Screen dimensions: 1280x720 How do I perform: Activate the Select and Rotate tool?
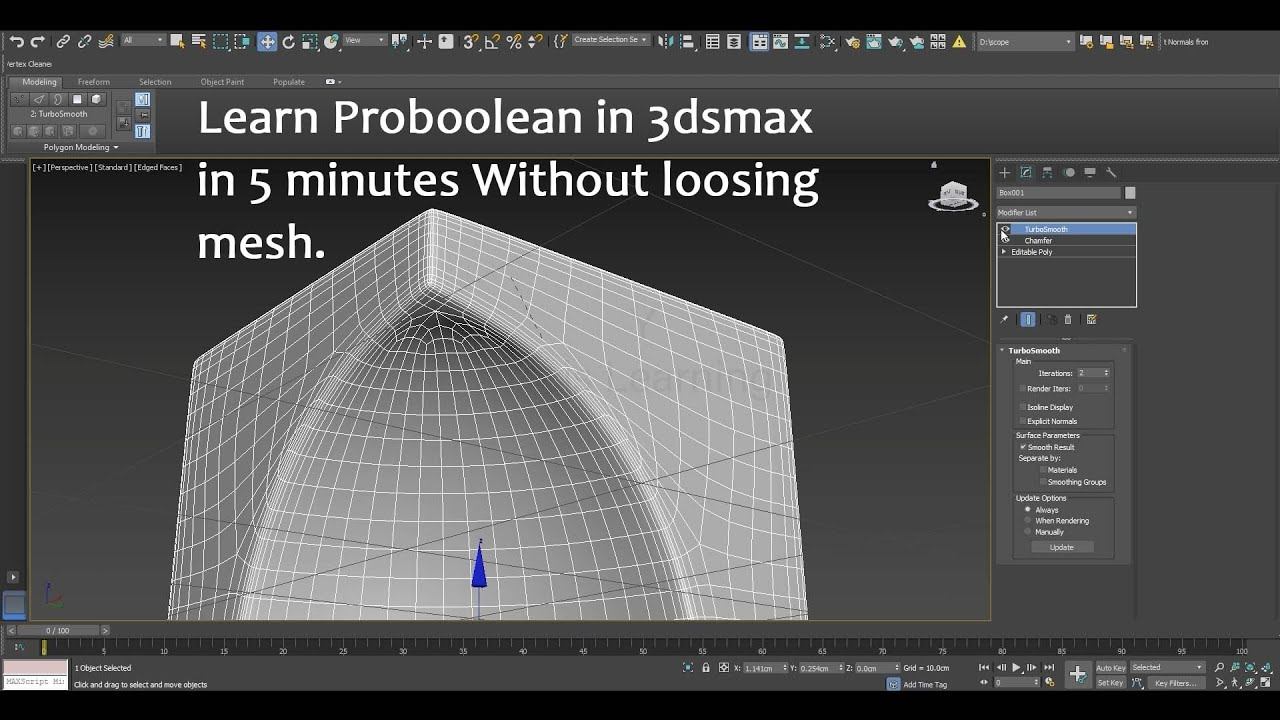289,41
